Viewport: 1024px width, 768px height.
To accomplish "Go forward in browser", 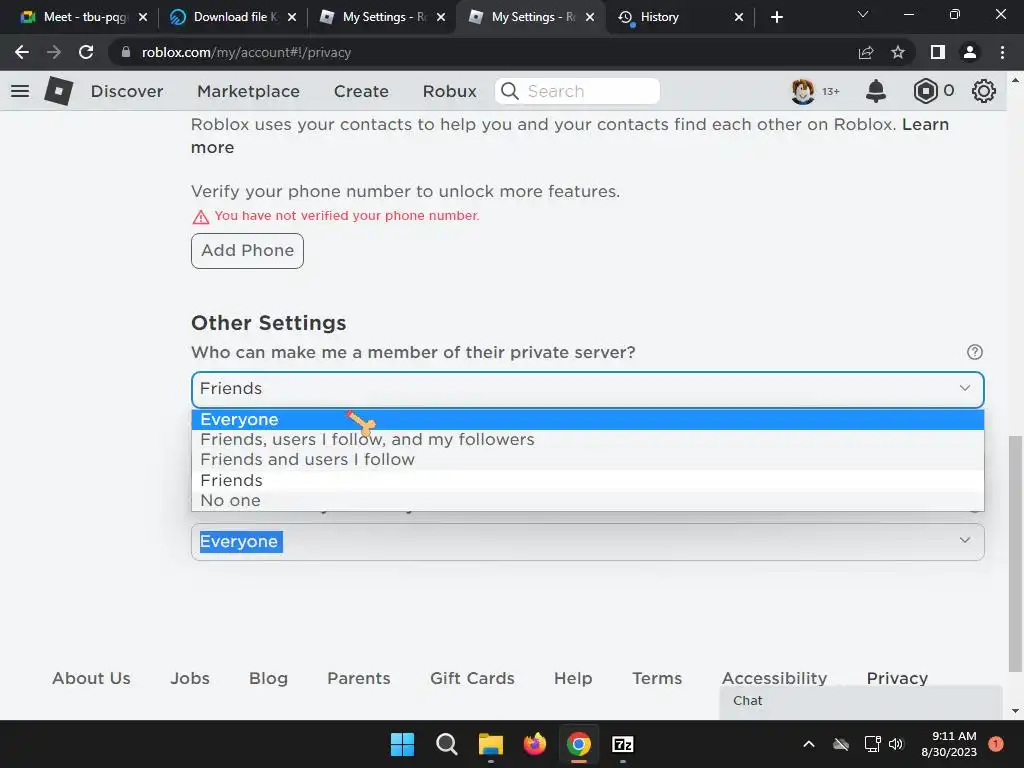I will point(54,52).
